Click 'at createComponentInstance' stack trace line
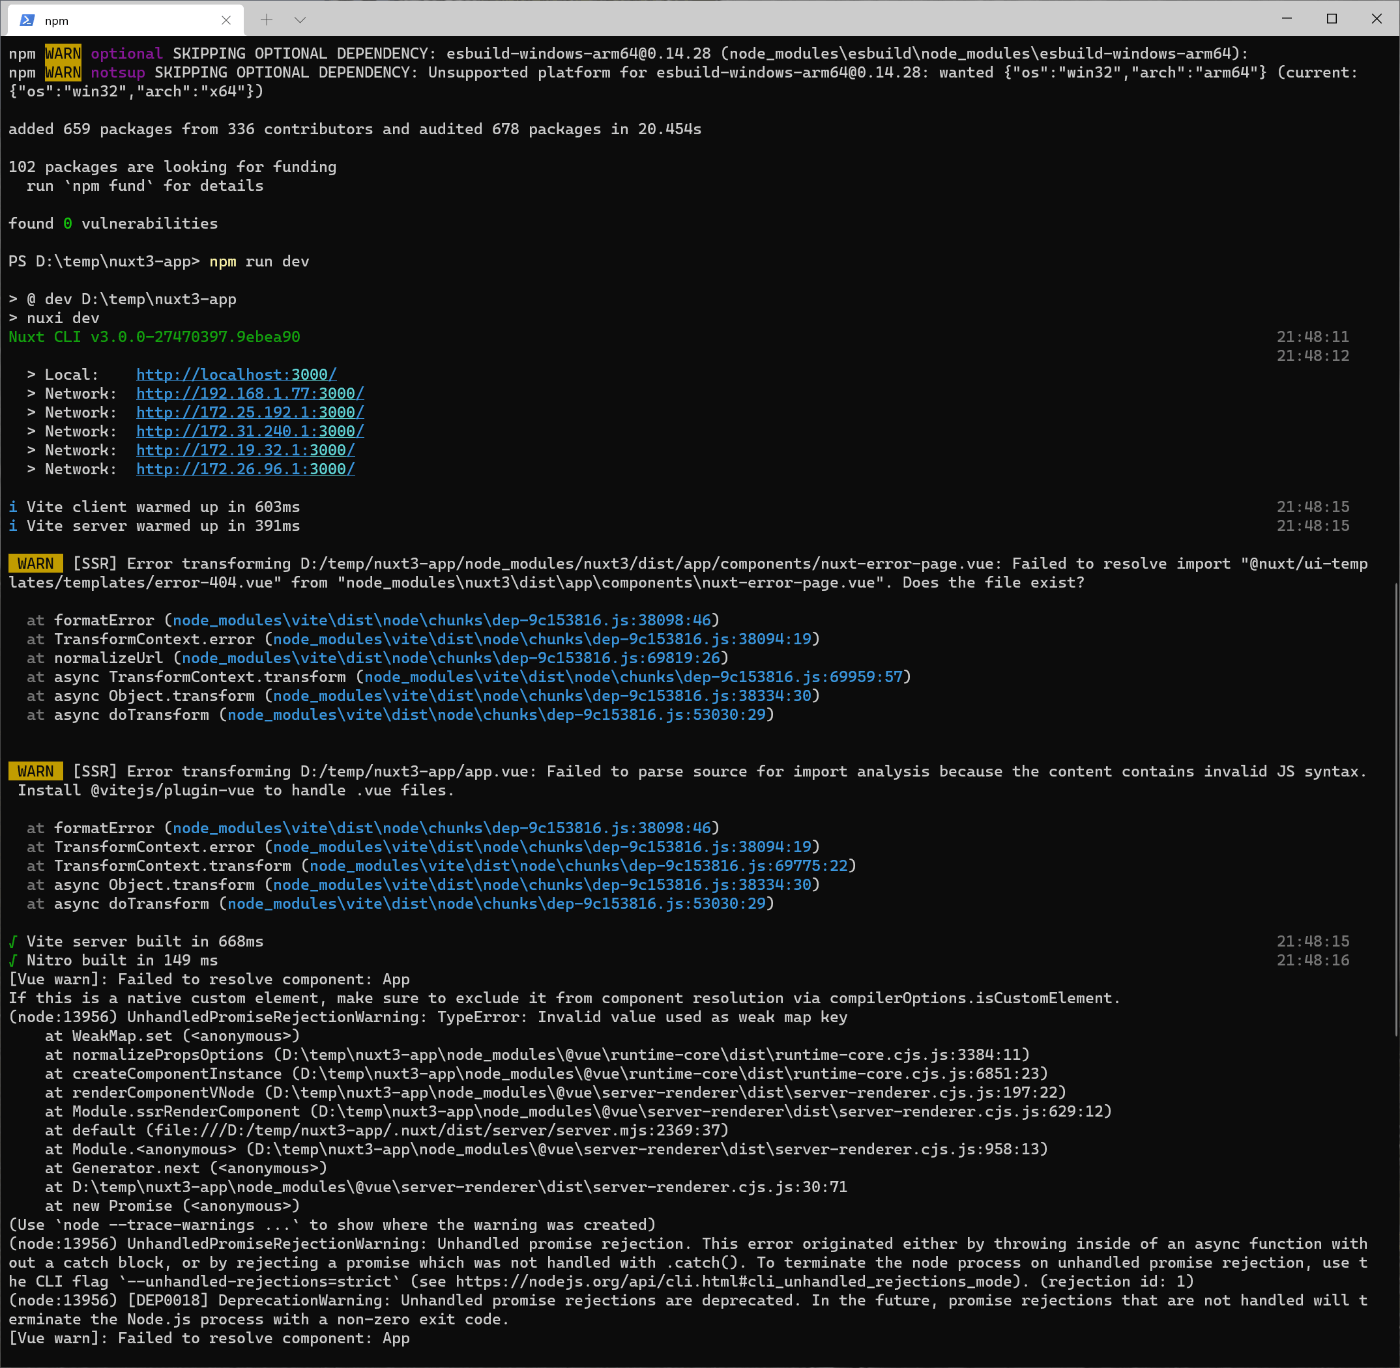This screenshot has height=1368, width=1400. tap(546, 1074)
